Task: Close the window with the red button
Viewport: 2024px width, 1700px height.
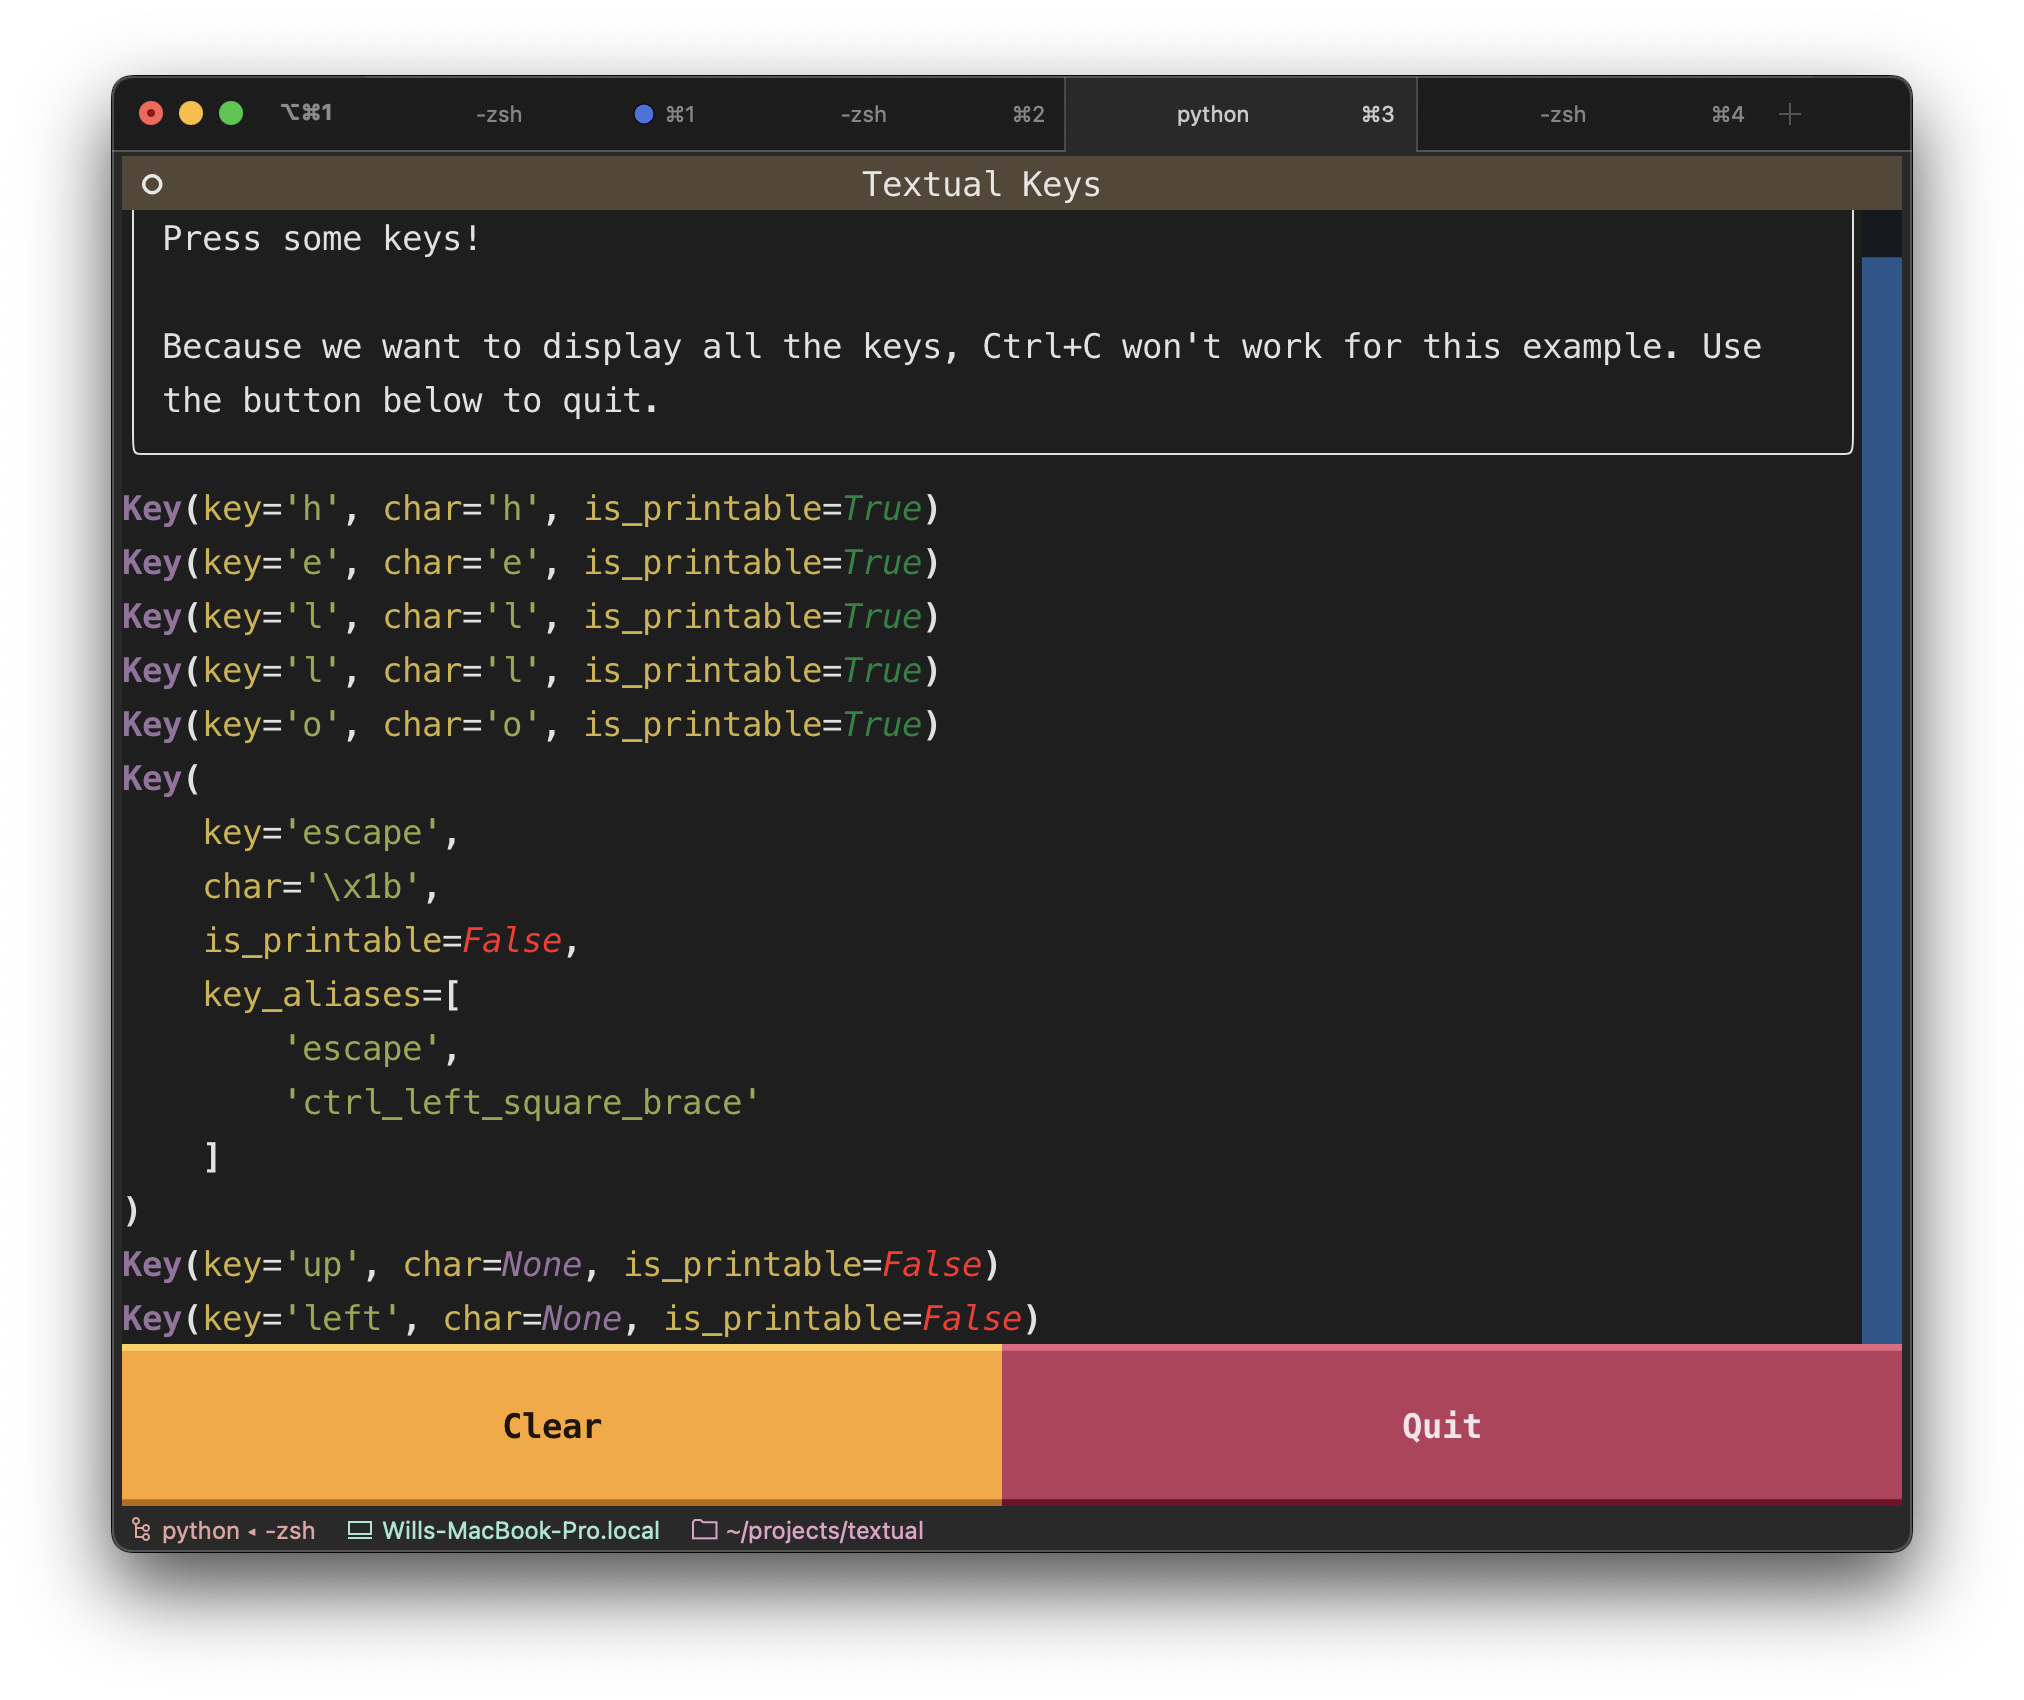Action: coord(151,113)
